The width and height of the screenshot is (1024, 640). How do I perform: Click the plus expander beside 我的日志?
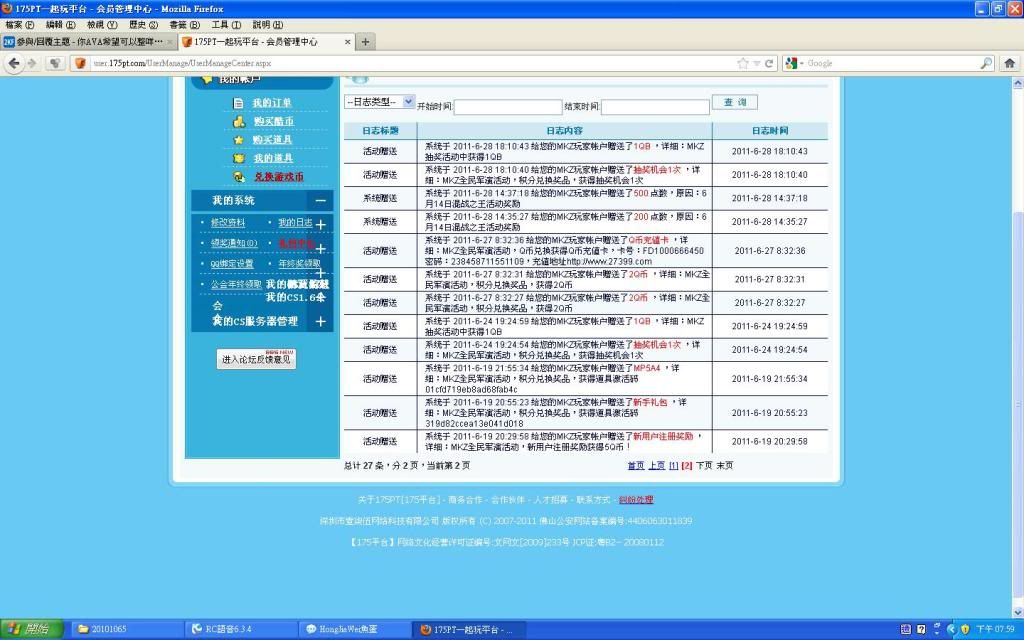[321, 225]
